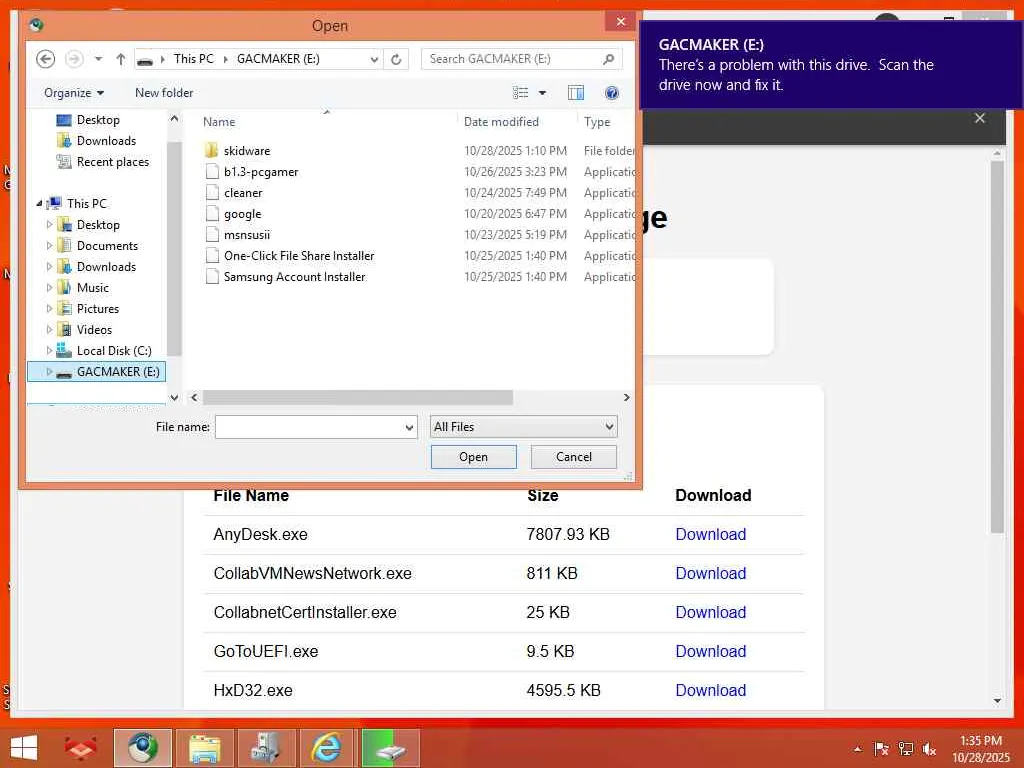
Task: Sort files by Name column
Action: 219,121
